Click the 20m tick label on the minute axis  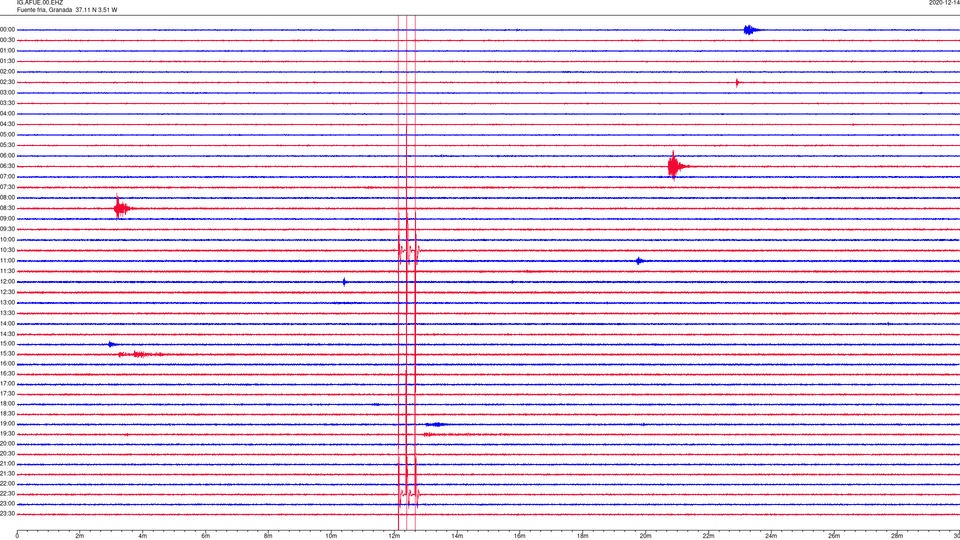click(x=645, y=536)
